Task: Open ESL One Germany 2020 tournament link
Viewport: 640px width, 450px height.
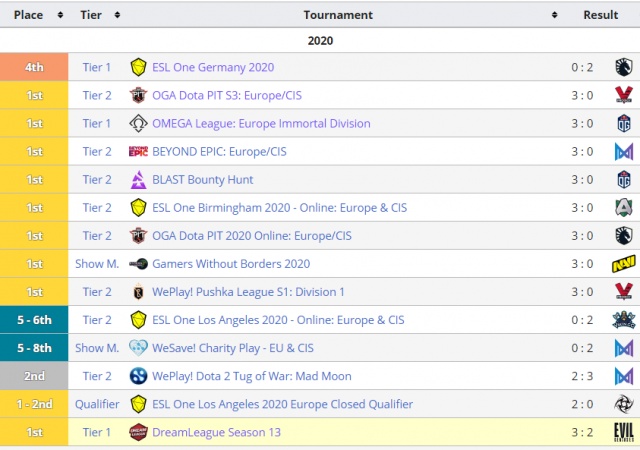Action: click(x=212, y=68)
